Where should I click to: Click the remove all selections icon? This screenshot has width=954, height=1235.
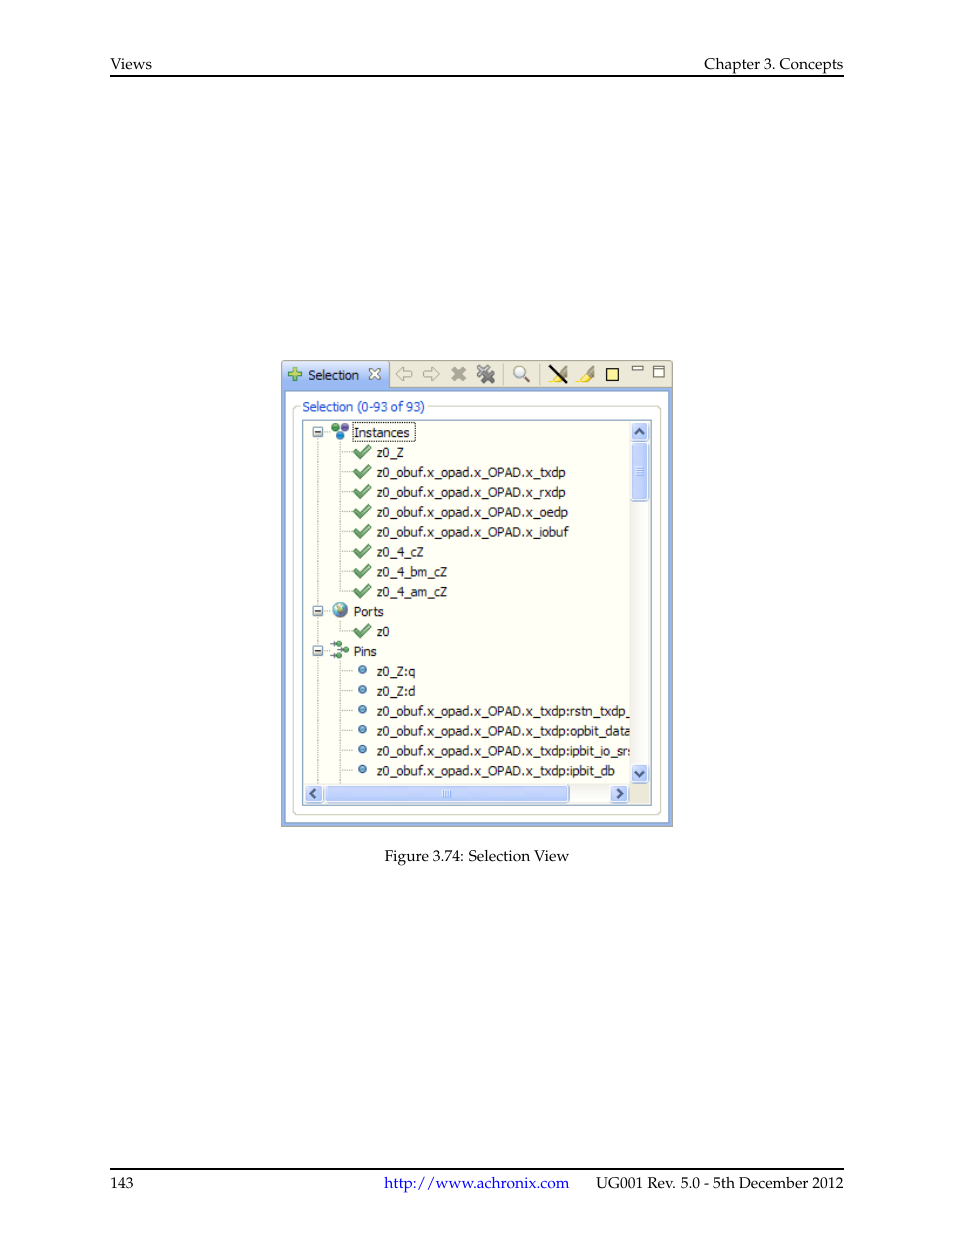(486, 373)
